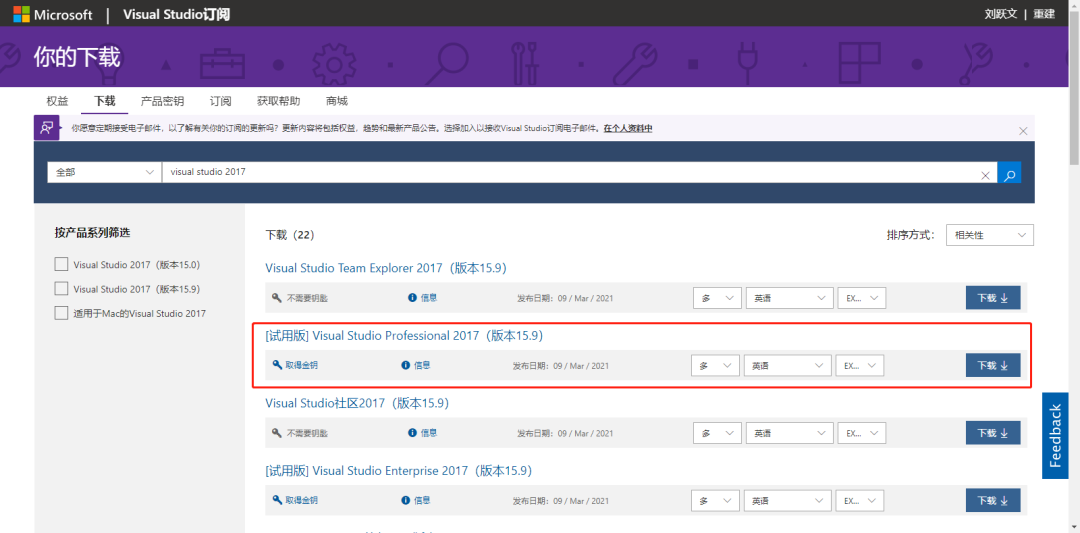Open language dropdown for Team Explorer 2017
The height and width of the screenshot is (533, 1080).
click(789, 298)
